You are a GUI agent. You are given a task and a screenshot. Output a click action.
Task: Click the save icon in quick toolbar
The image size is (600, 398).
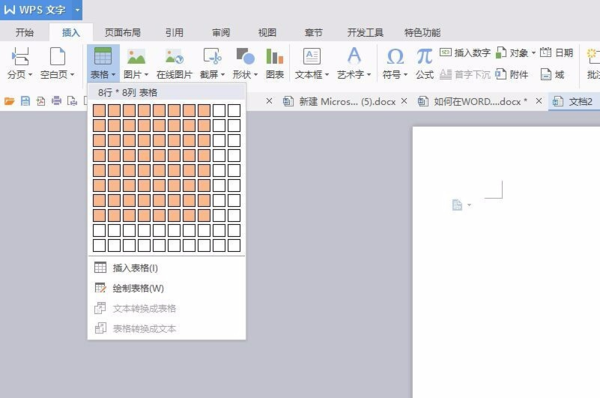[25, 101]
